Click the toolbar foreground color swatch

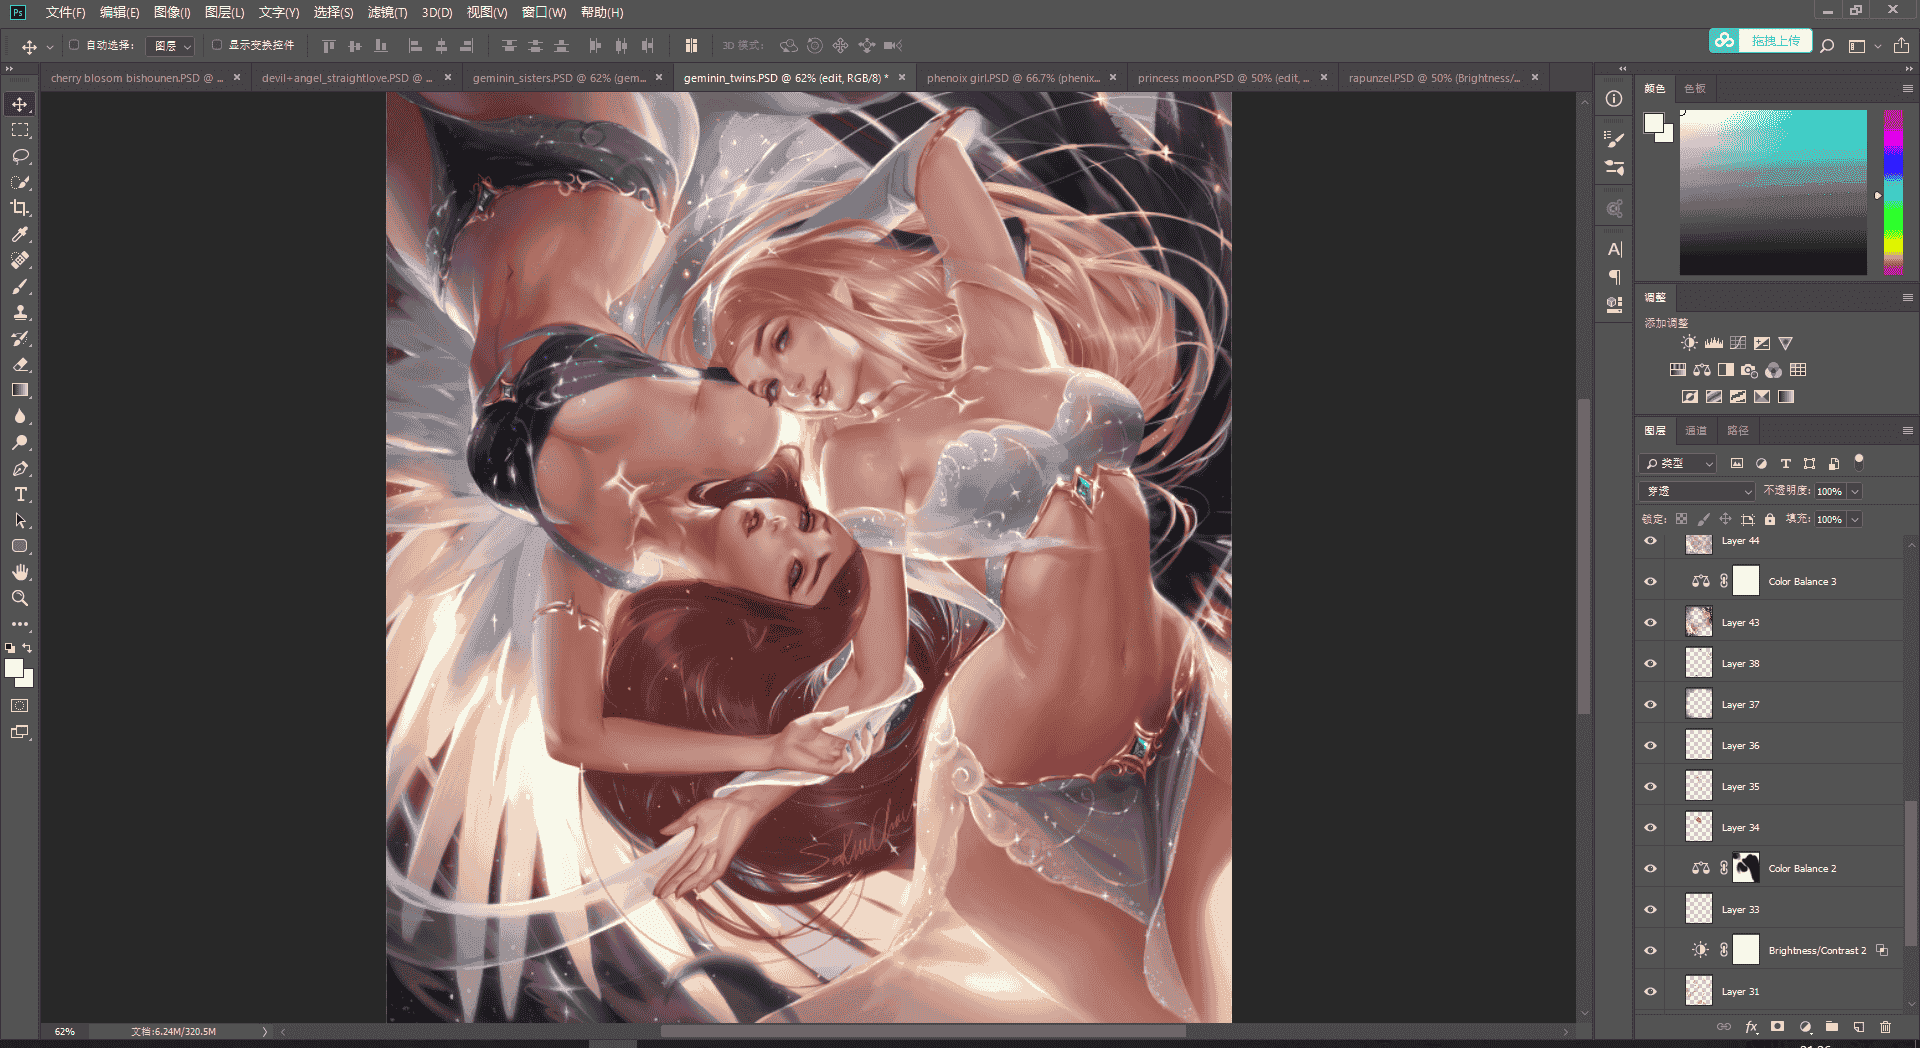14,669
